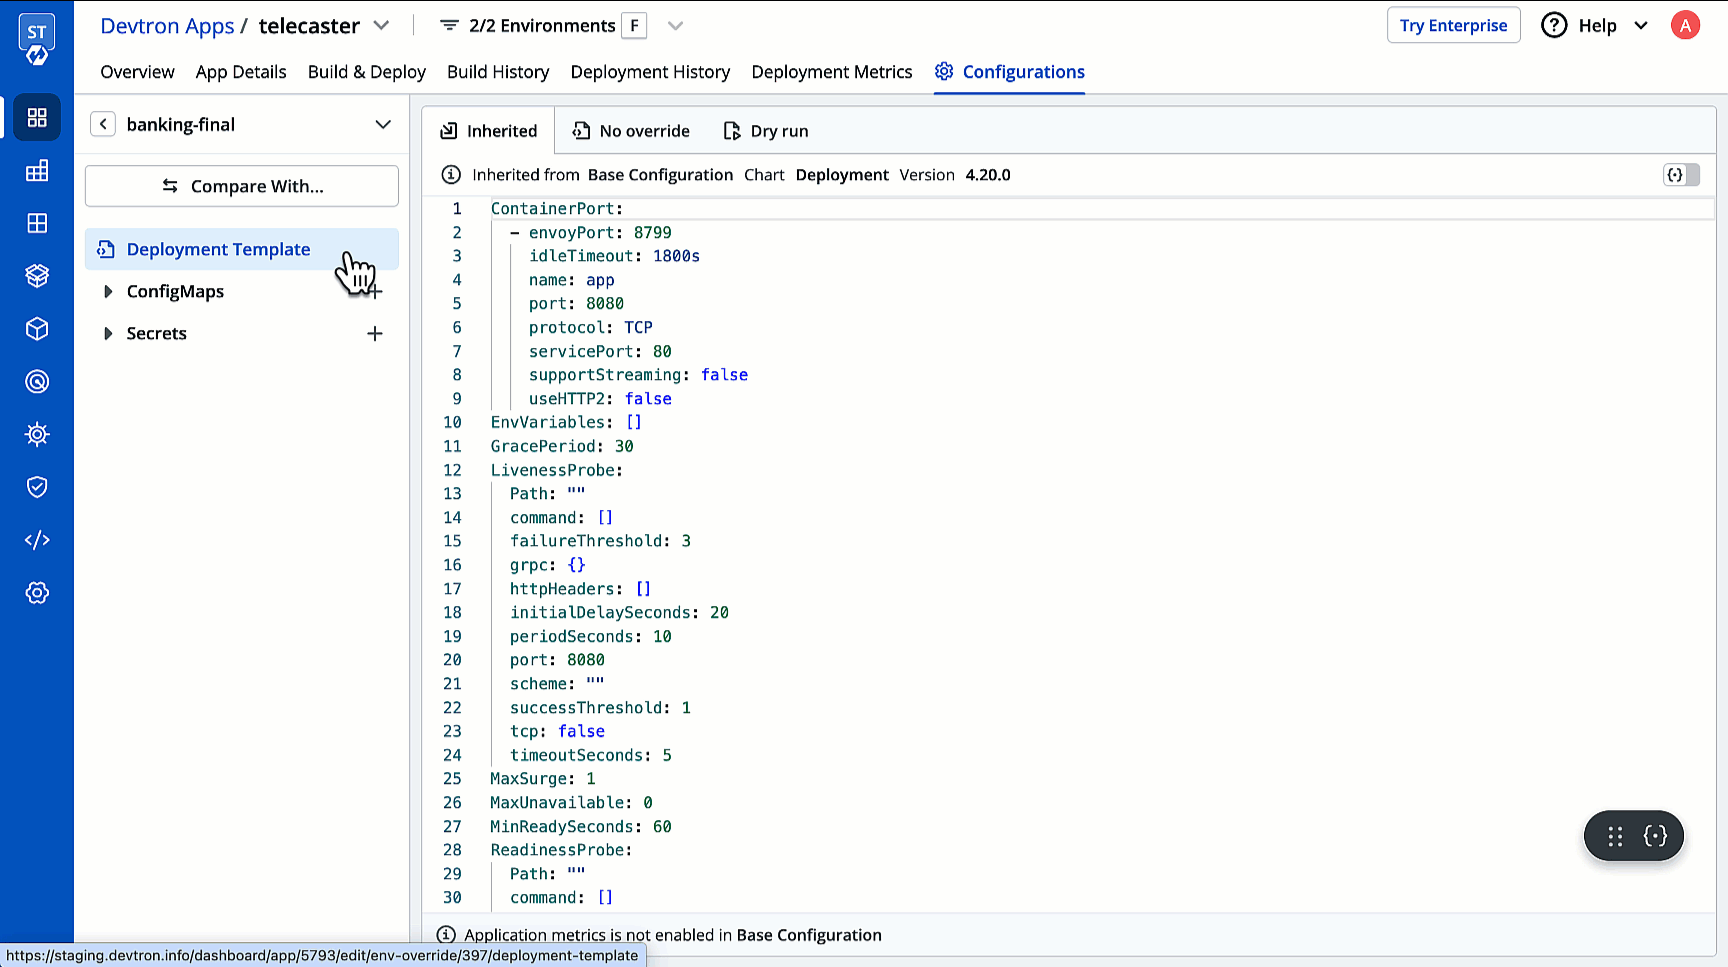Open the Security shield icon in sidebar
Image resolution: width=1728 pixels, height=967 pixels.
coord(37,487)
